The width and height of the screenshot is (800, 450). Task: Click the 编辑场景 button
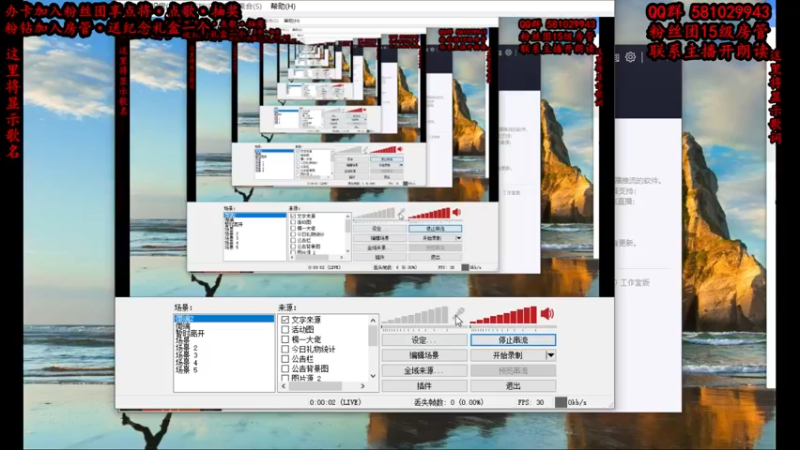coord(424,355)
